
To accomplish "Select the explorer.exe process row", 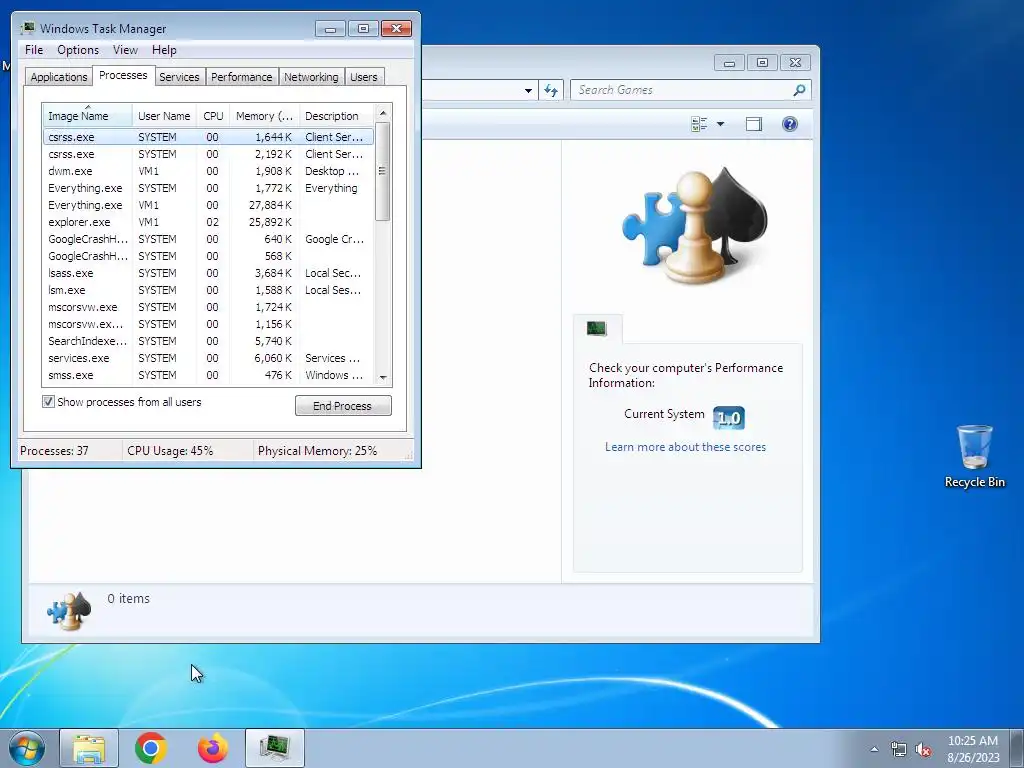I will point(208,222).
